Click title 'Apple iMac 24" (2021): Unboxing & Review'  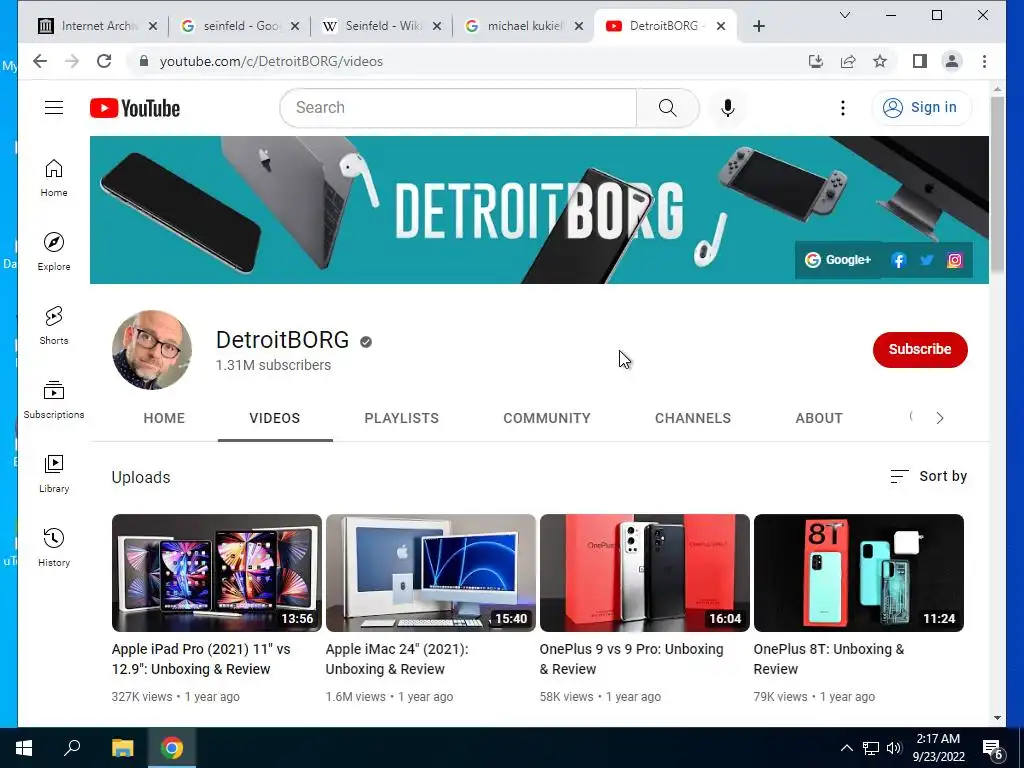point(397,659)
